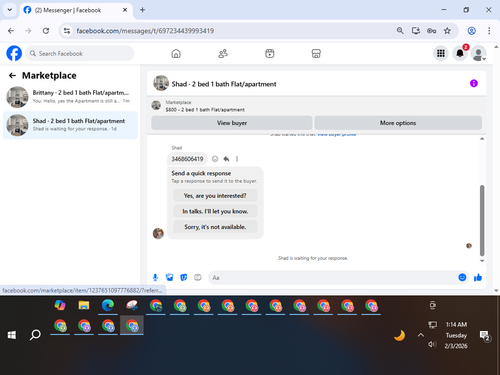500x375 pixels.
Task: Open a new browser tab
Action: point(142,10)
